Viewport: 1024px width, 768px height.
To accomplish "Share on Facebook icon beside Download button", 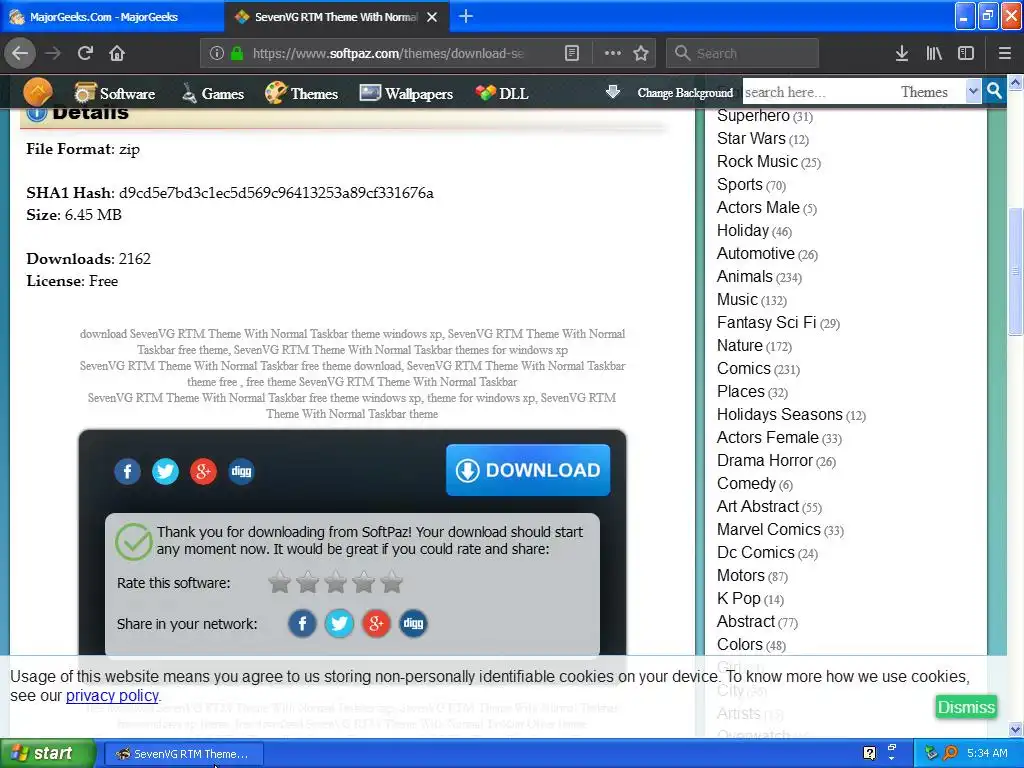I will (x=127, y=471).
